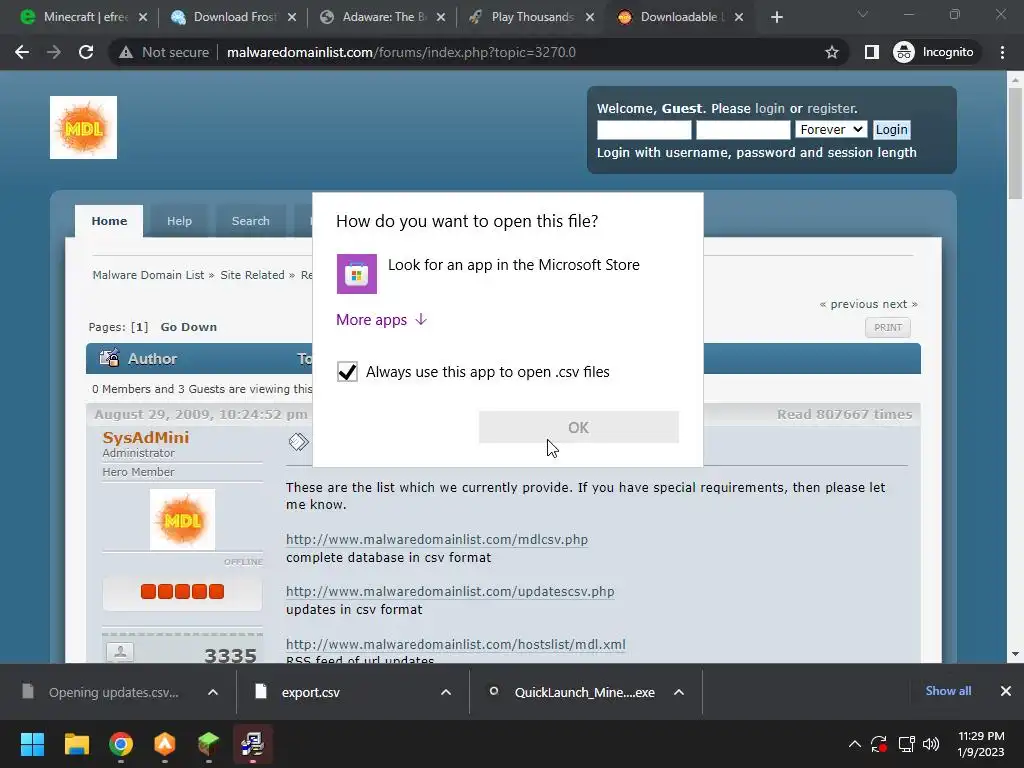Click the Author column topic icon
The height and width of the screenshot is (768, 1024).
point(109,358)
